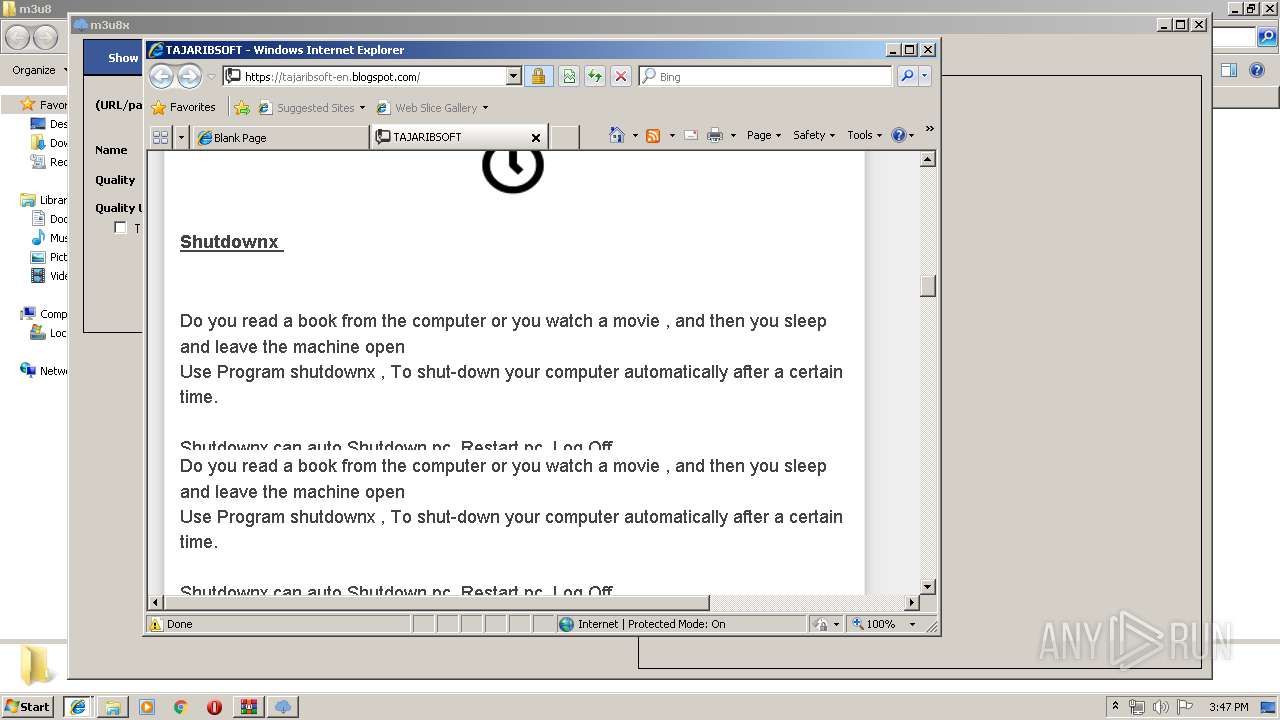Expand the Home button dropdown arrow
Image resolution: width=1280 pixels, height=720 pixels.
click(x=634, y=135)
